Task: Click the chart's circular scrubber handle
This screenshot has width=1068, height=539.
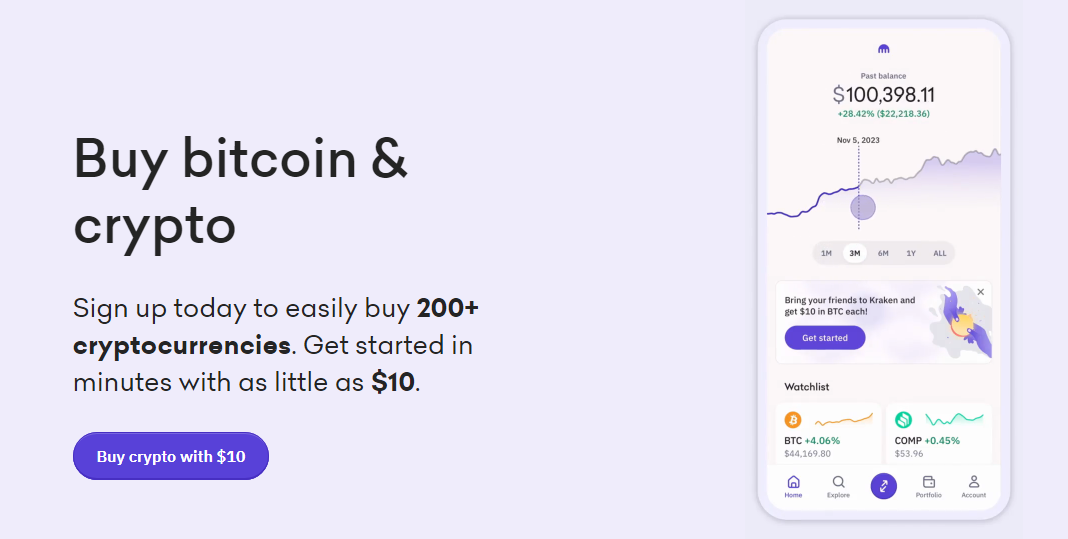Action: tap(862, 207)
